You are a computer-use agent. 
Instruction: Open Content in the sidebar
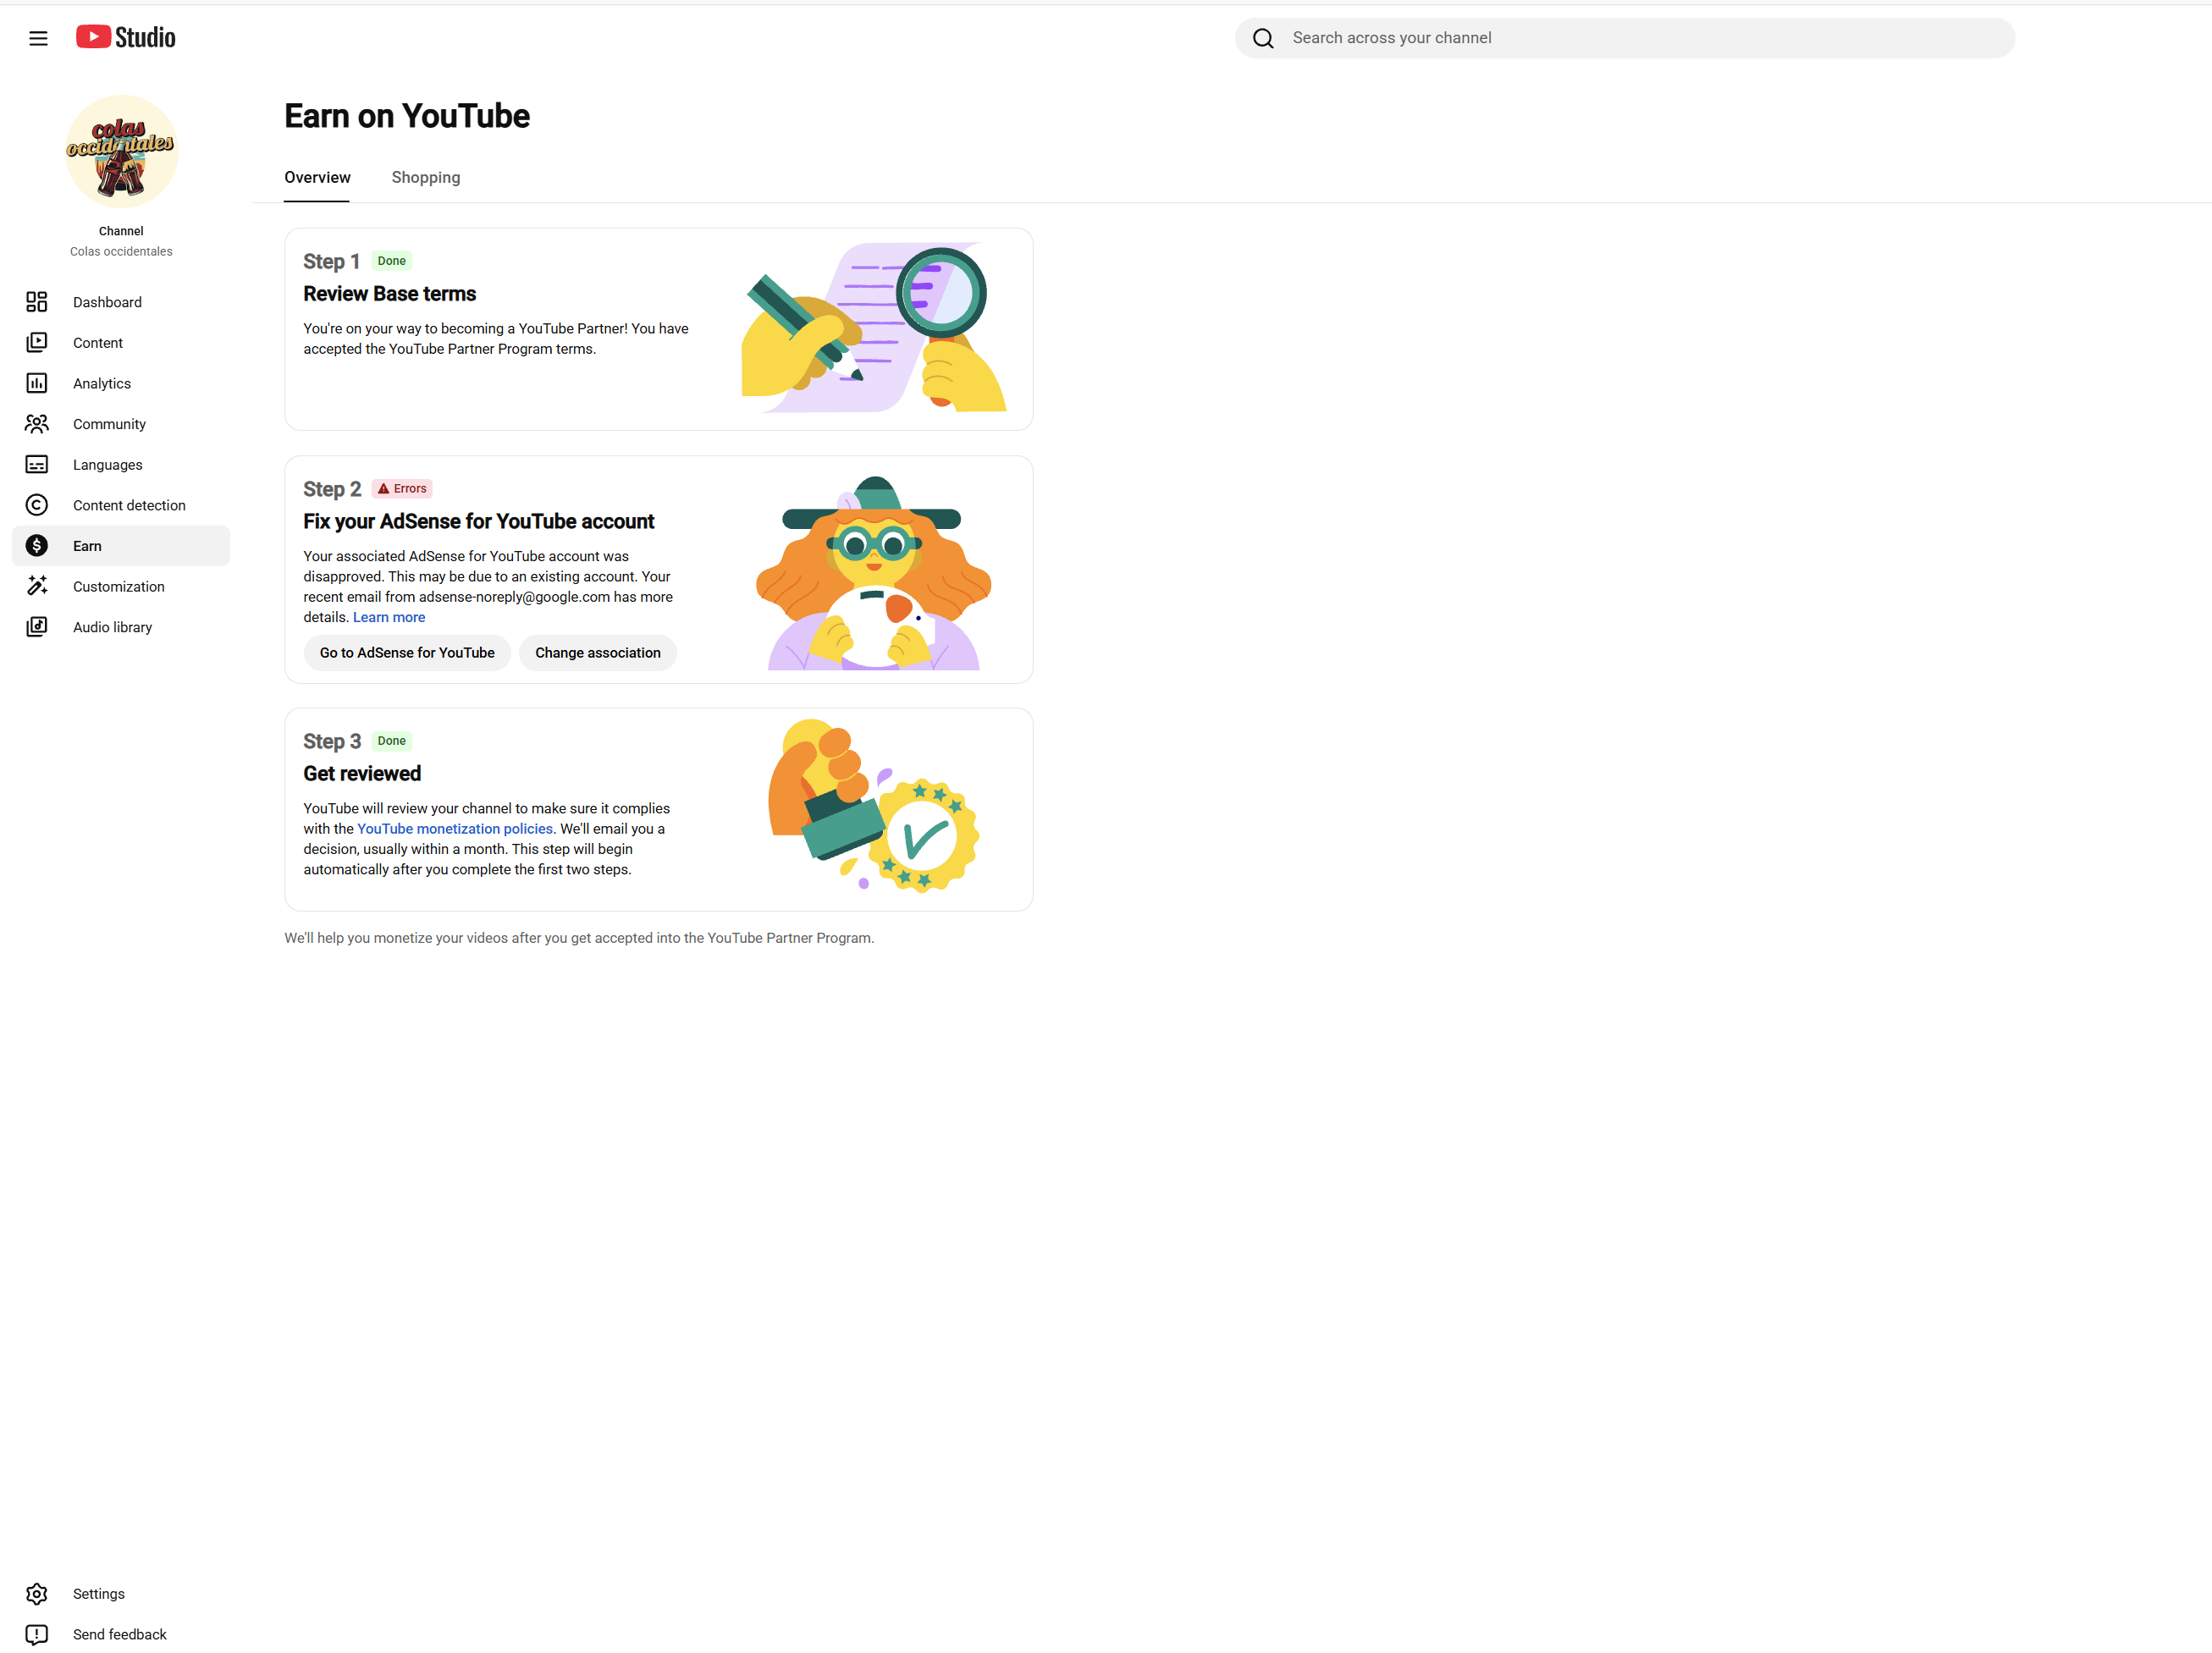(121, 342)
